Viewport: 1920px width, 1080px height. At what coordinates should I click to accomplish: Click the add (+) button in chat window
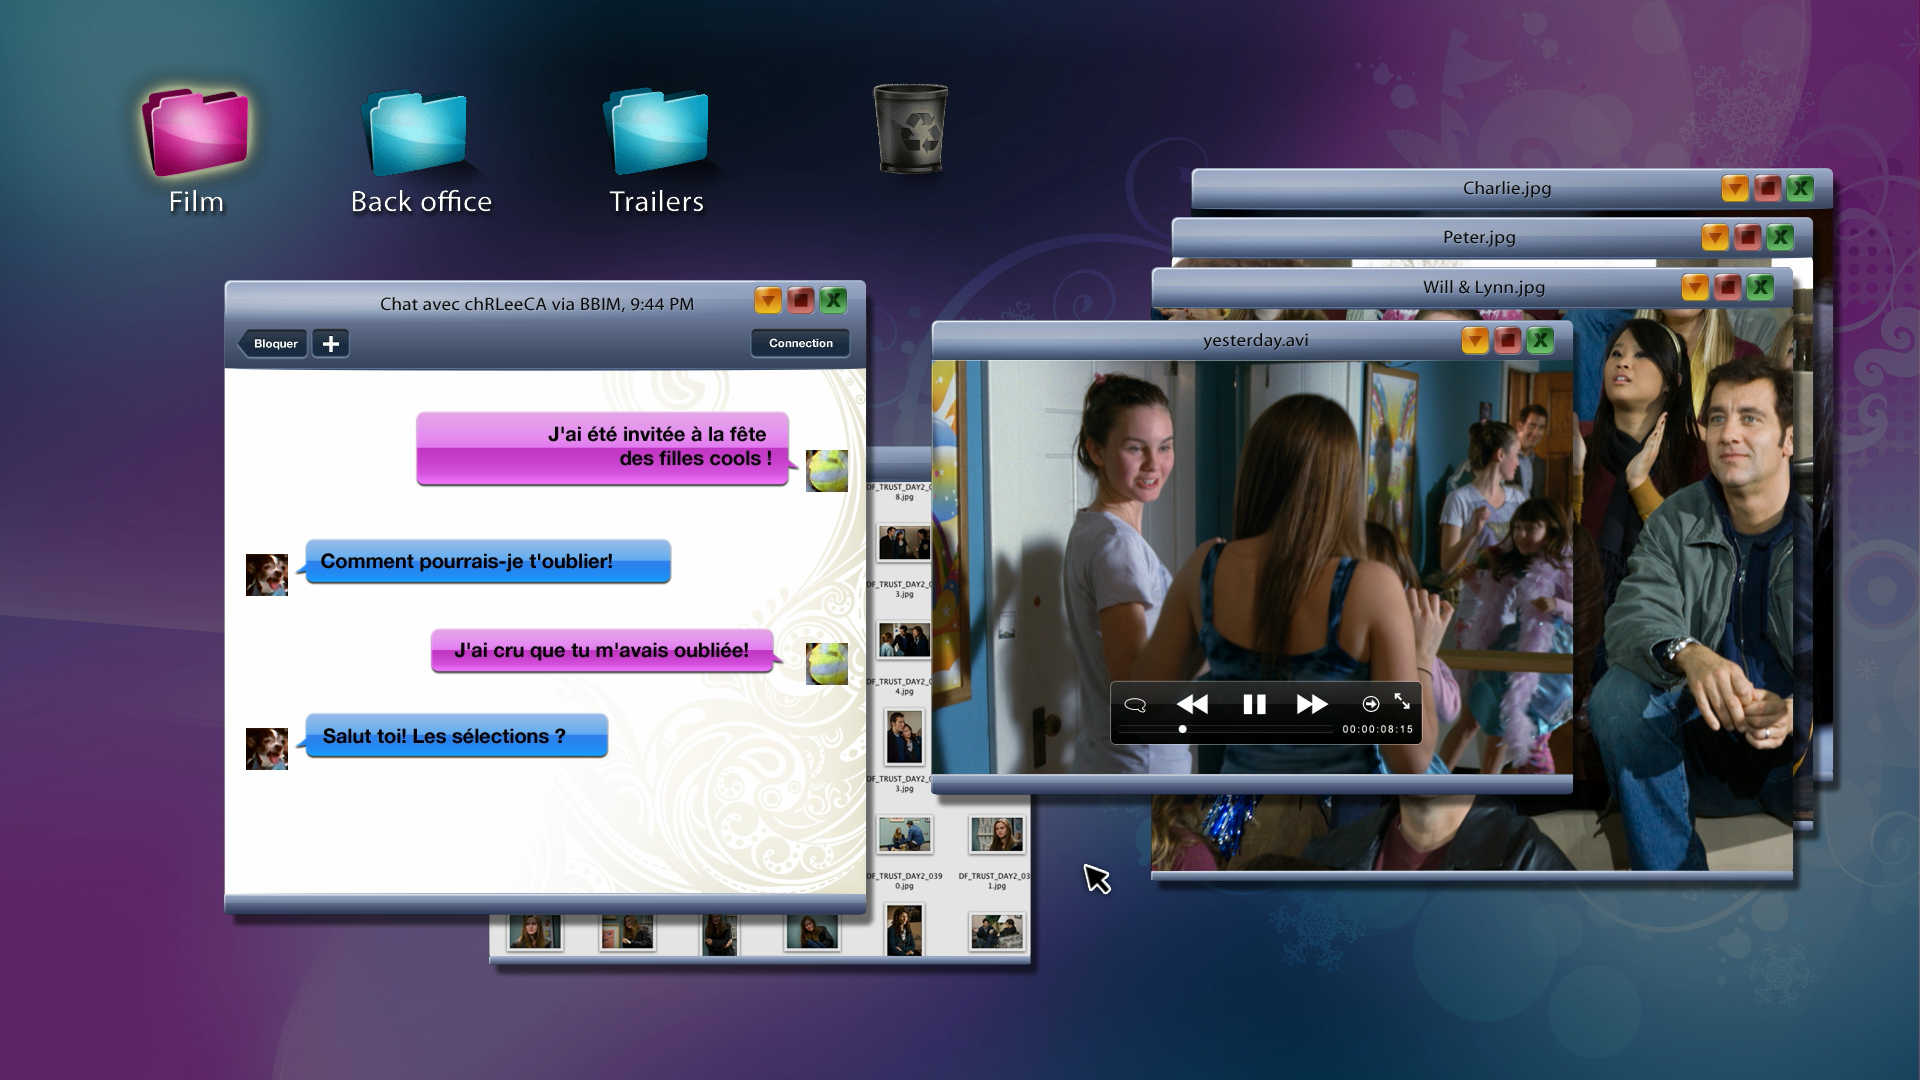(x=332, y=344)
